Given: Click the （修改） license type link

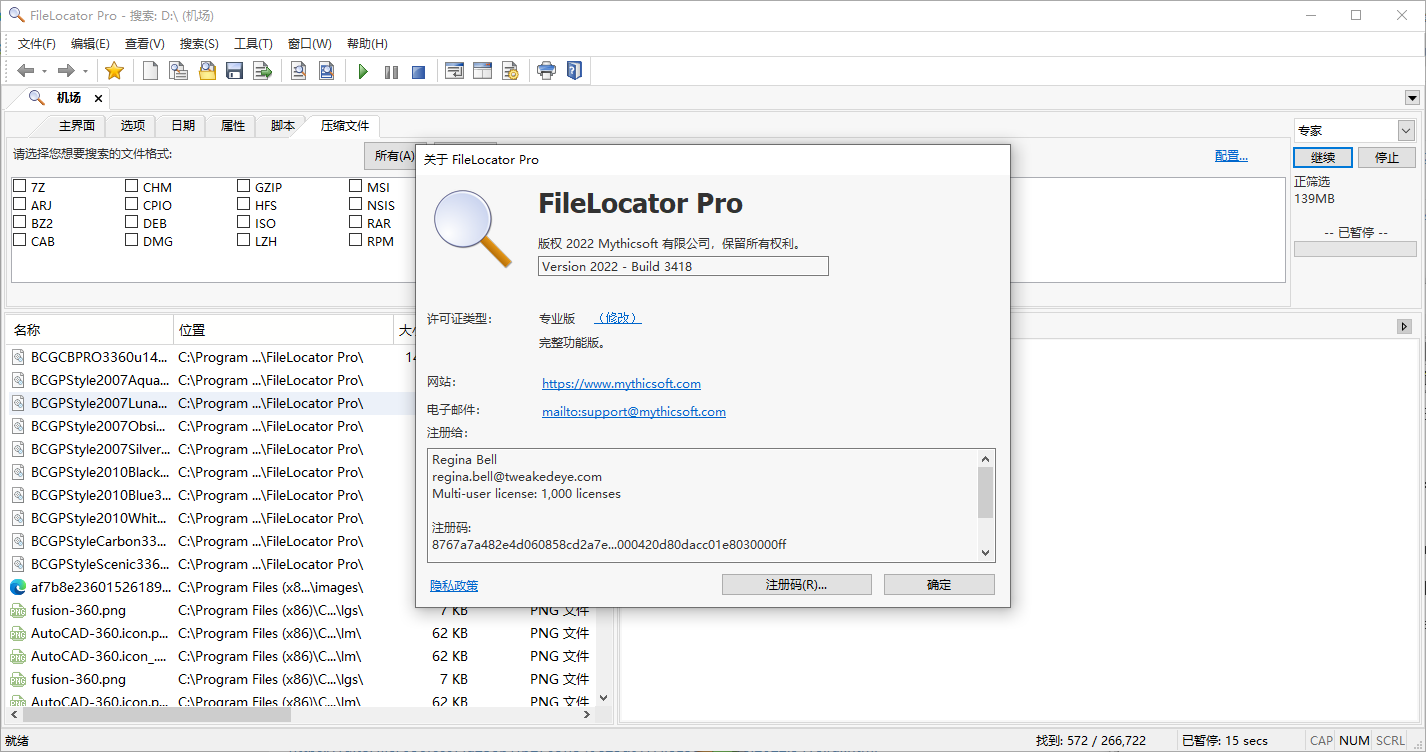Looking at the screenshot, I should [x=618, y=318].
